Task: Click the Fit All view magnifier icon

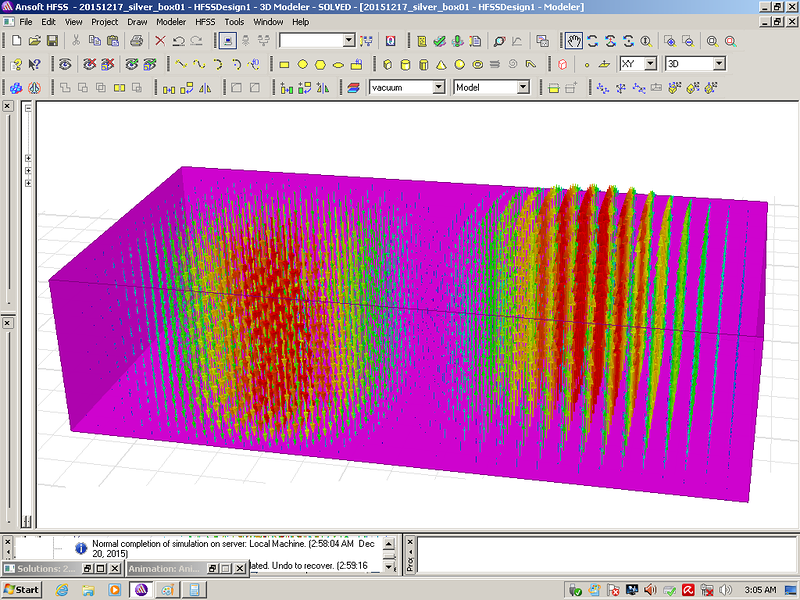Action: coord(712,41)
